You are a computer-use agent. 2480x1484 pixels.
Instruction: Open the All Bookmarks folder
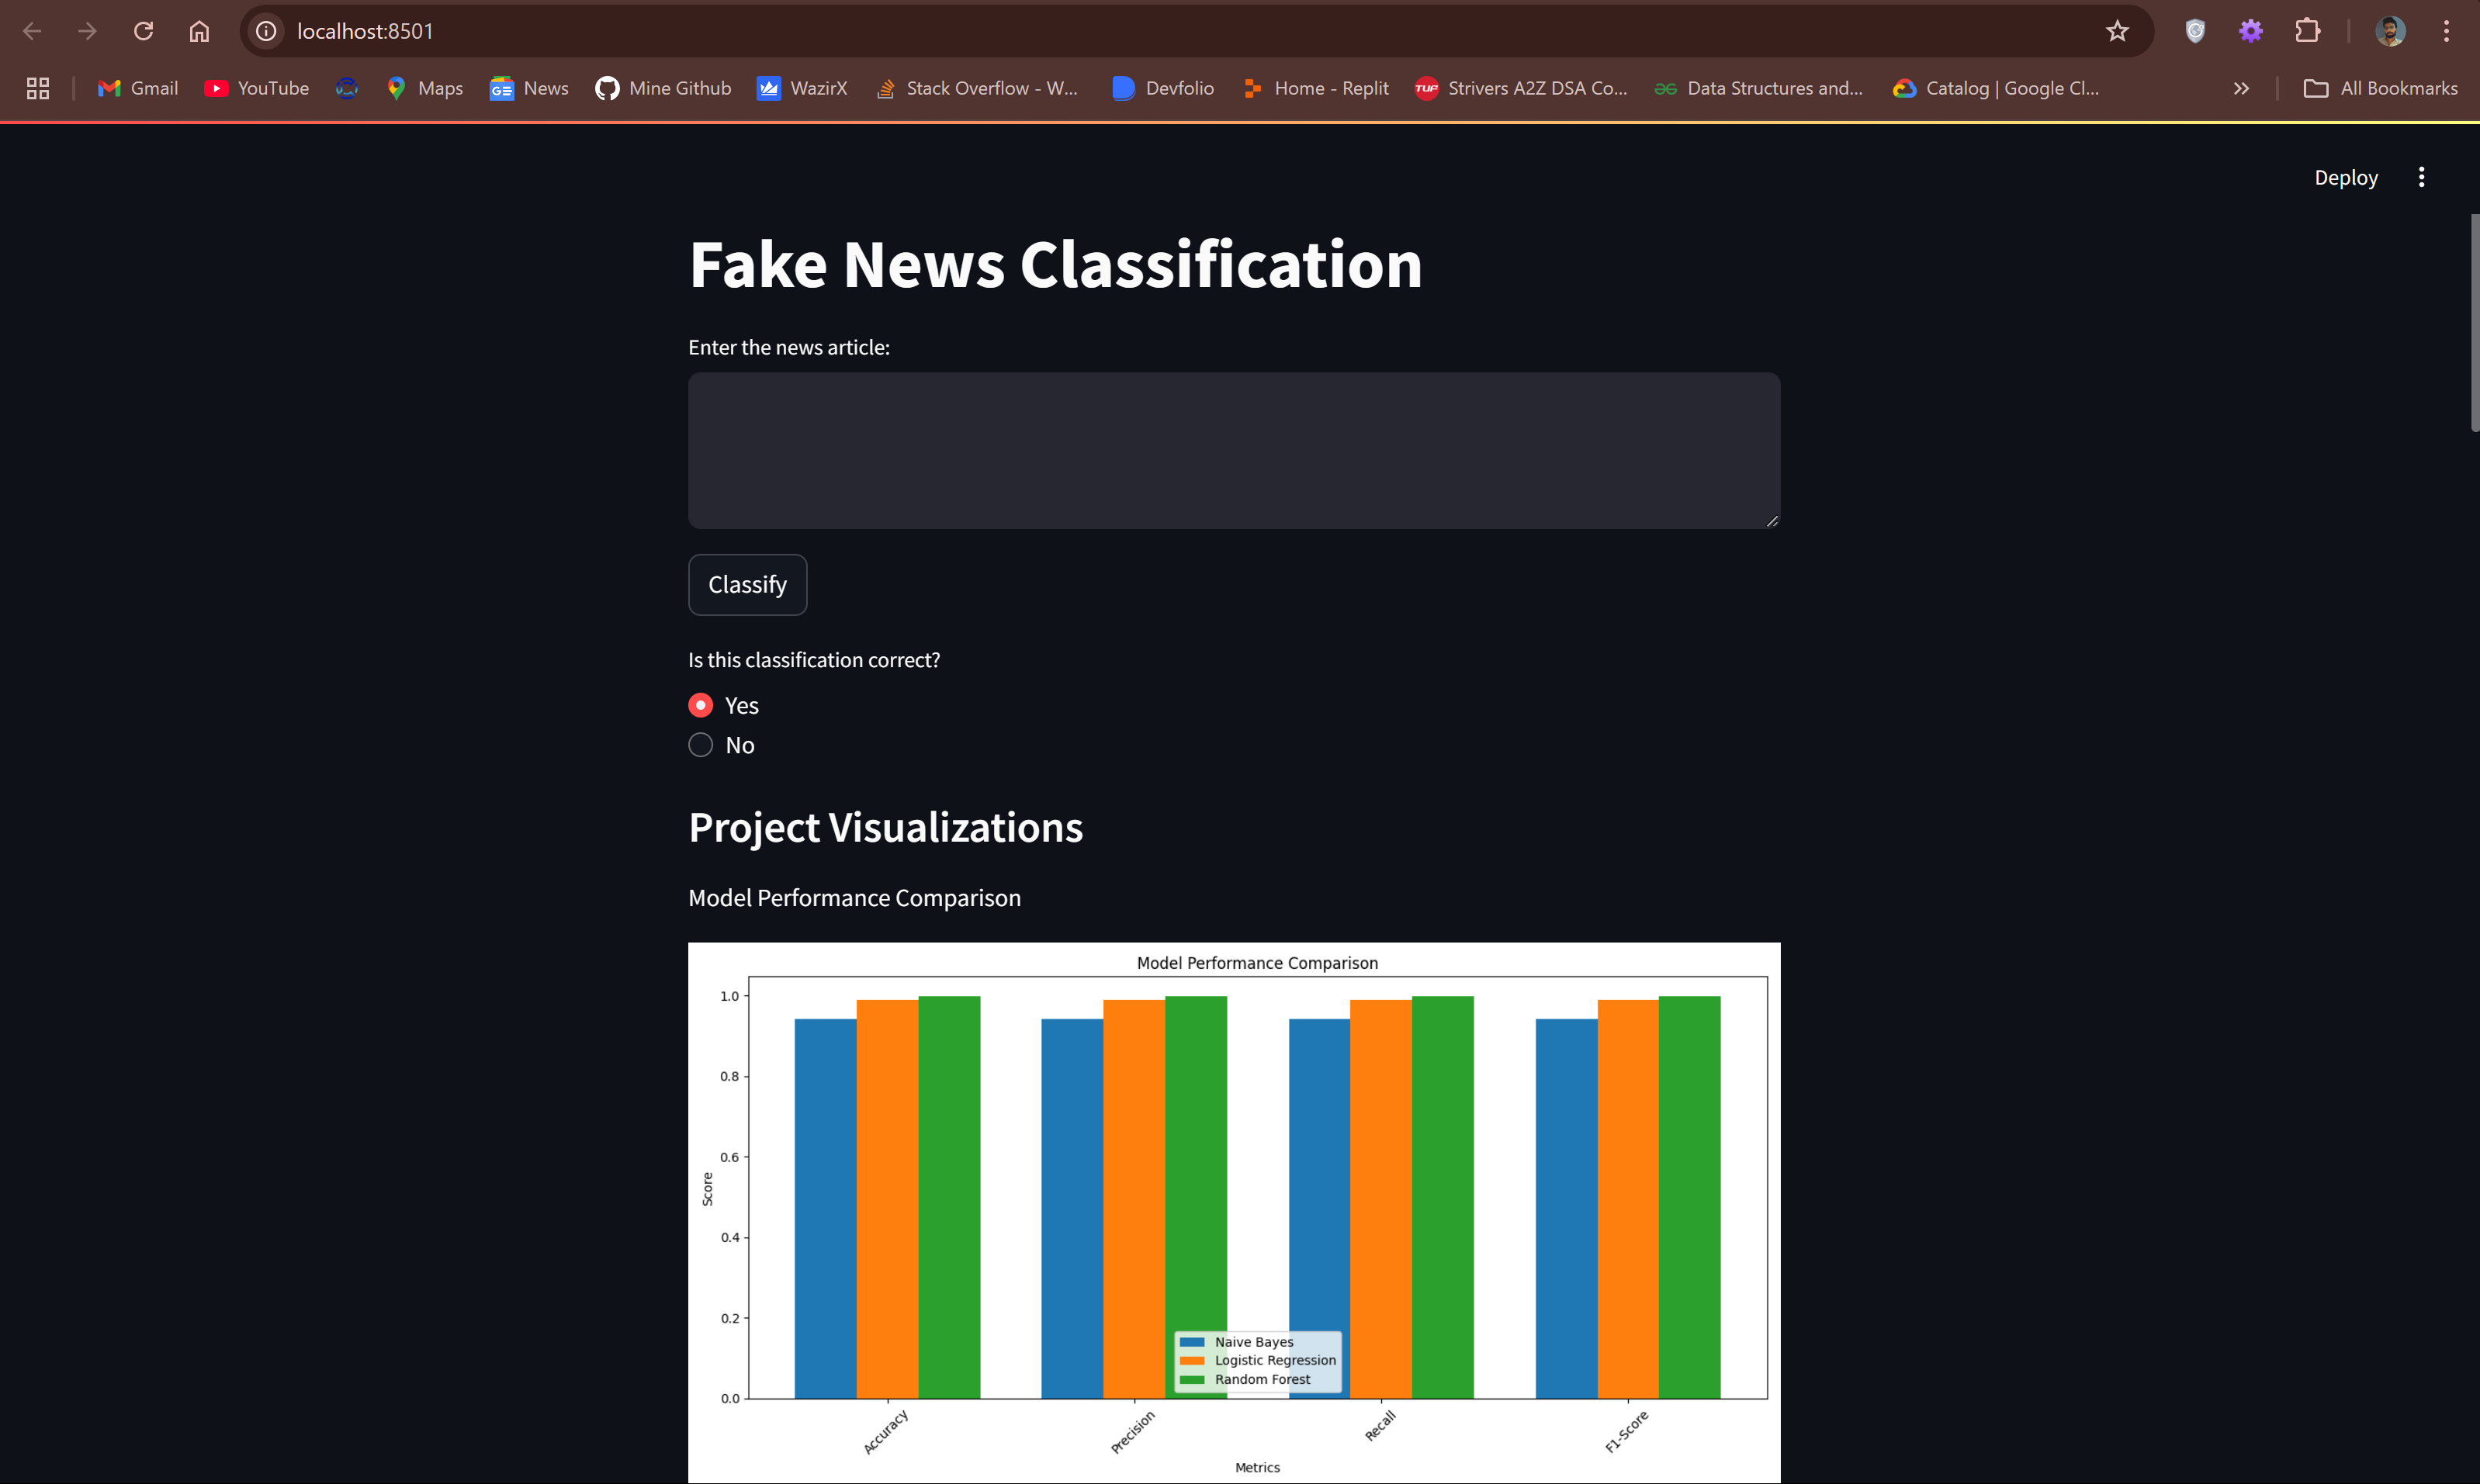[x=2380, y=88]
